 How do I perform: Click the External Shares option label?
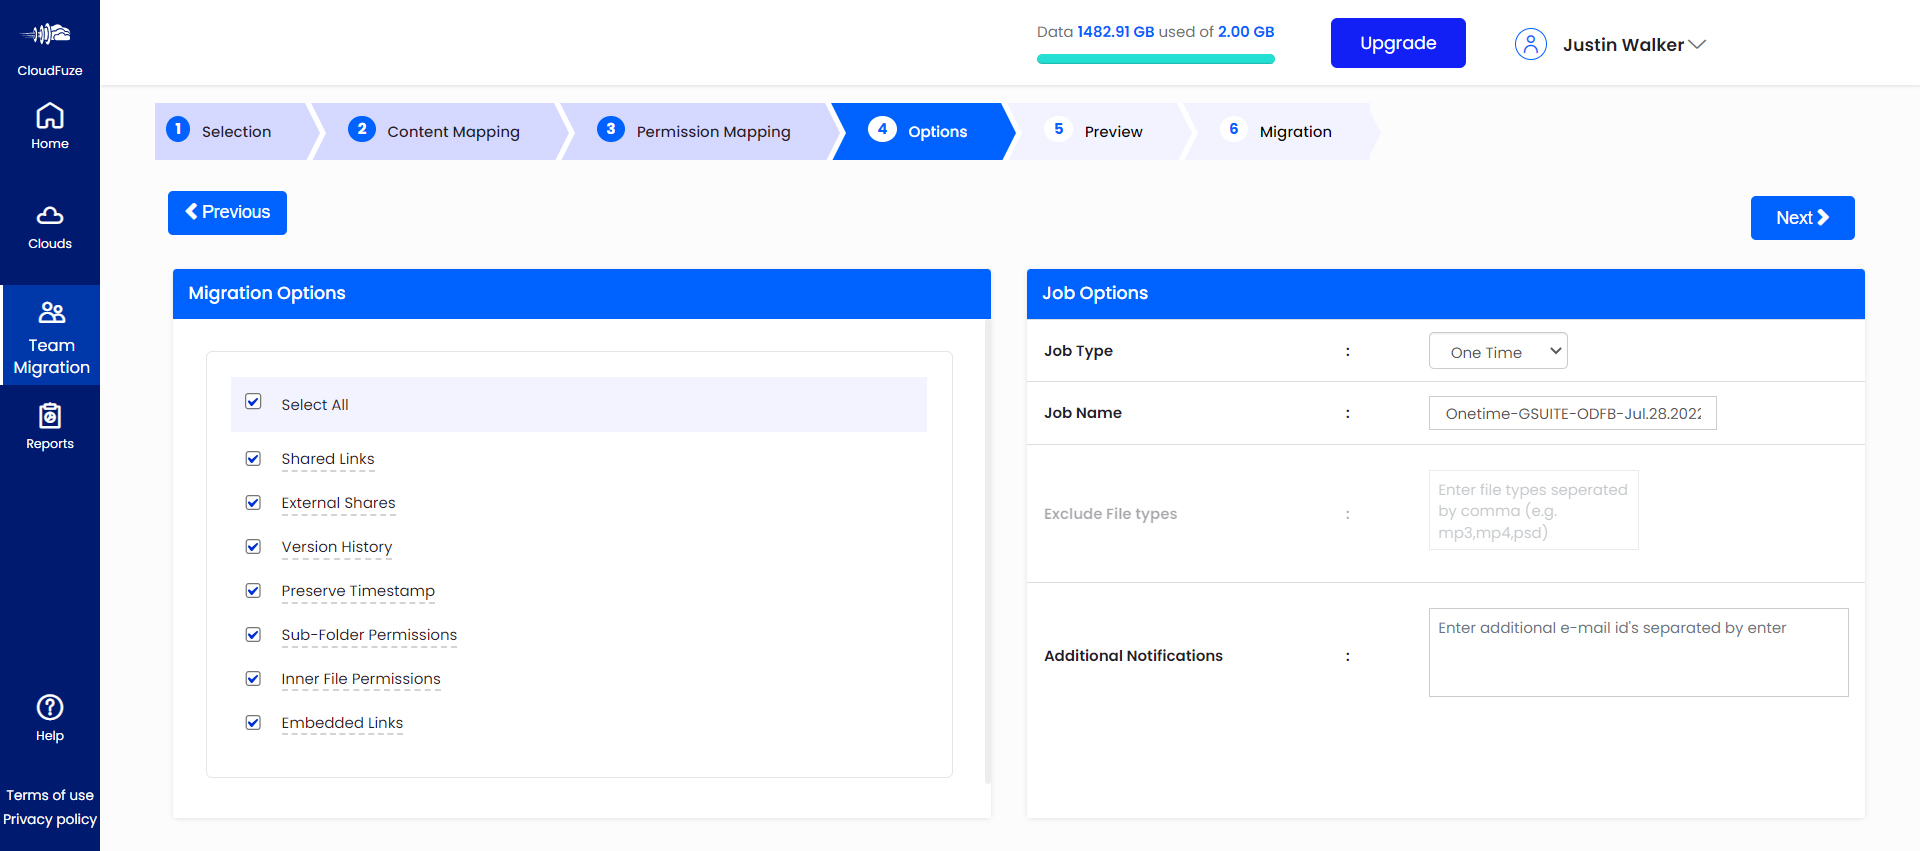pyautogui.click(x=338, y=503)
